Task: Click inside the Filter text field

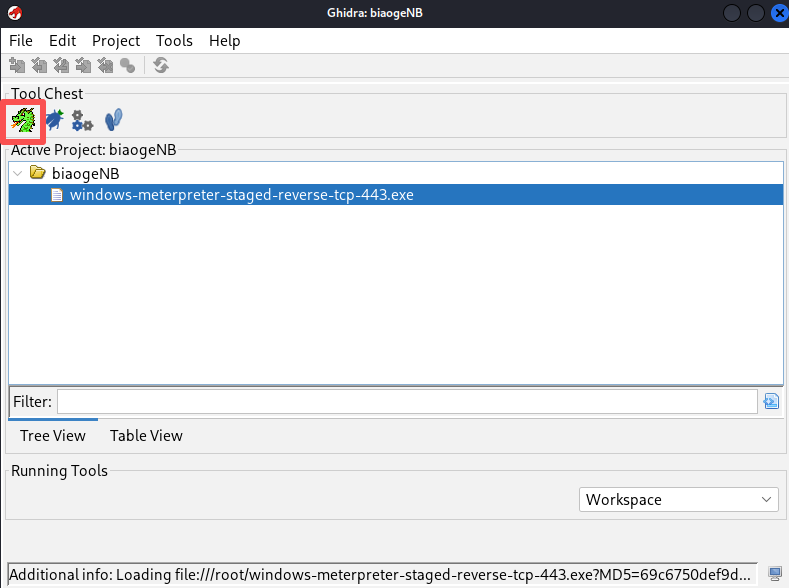Action: point(407,401)
